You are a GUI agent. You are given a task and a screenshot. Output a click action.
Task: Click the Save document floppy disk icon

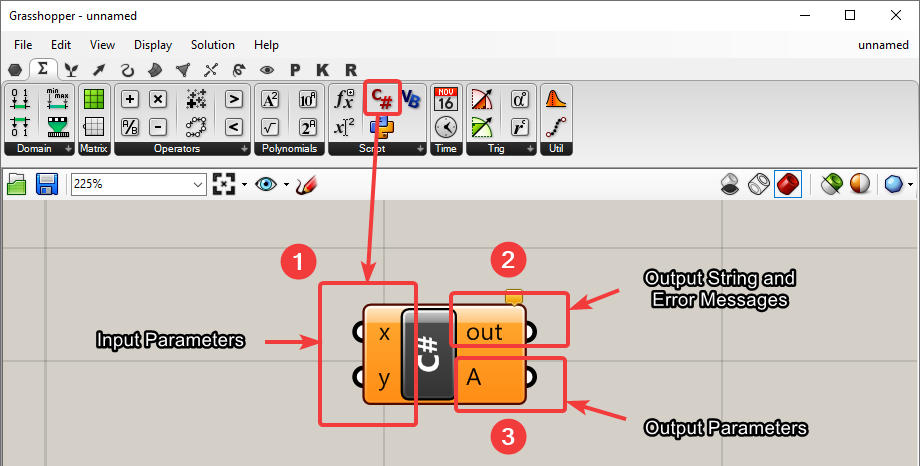[x=45, y=185]
